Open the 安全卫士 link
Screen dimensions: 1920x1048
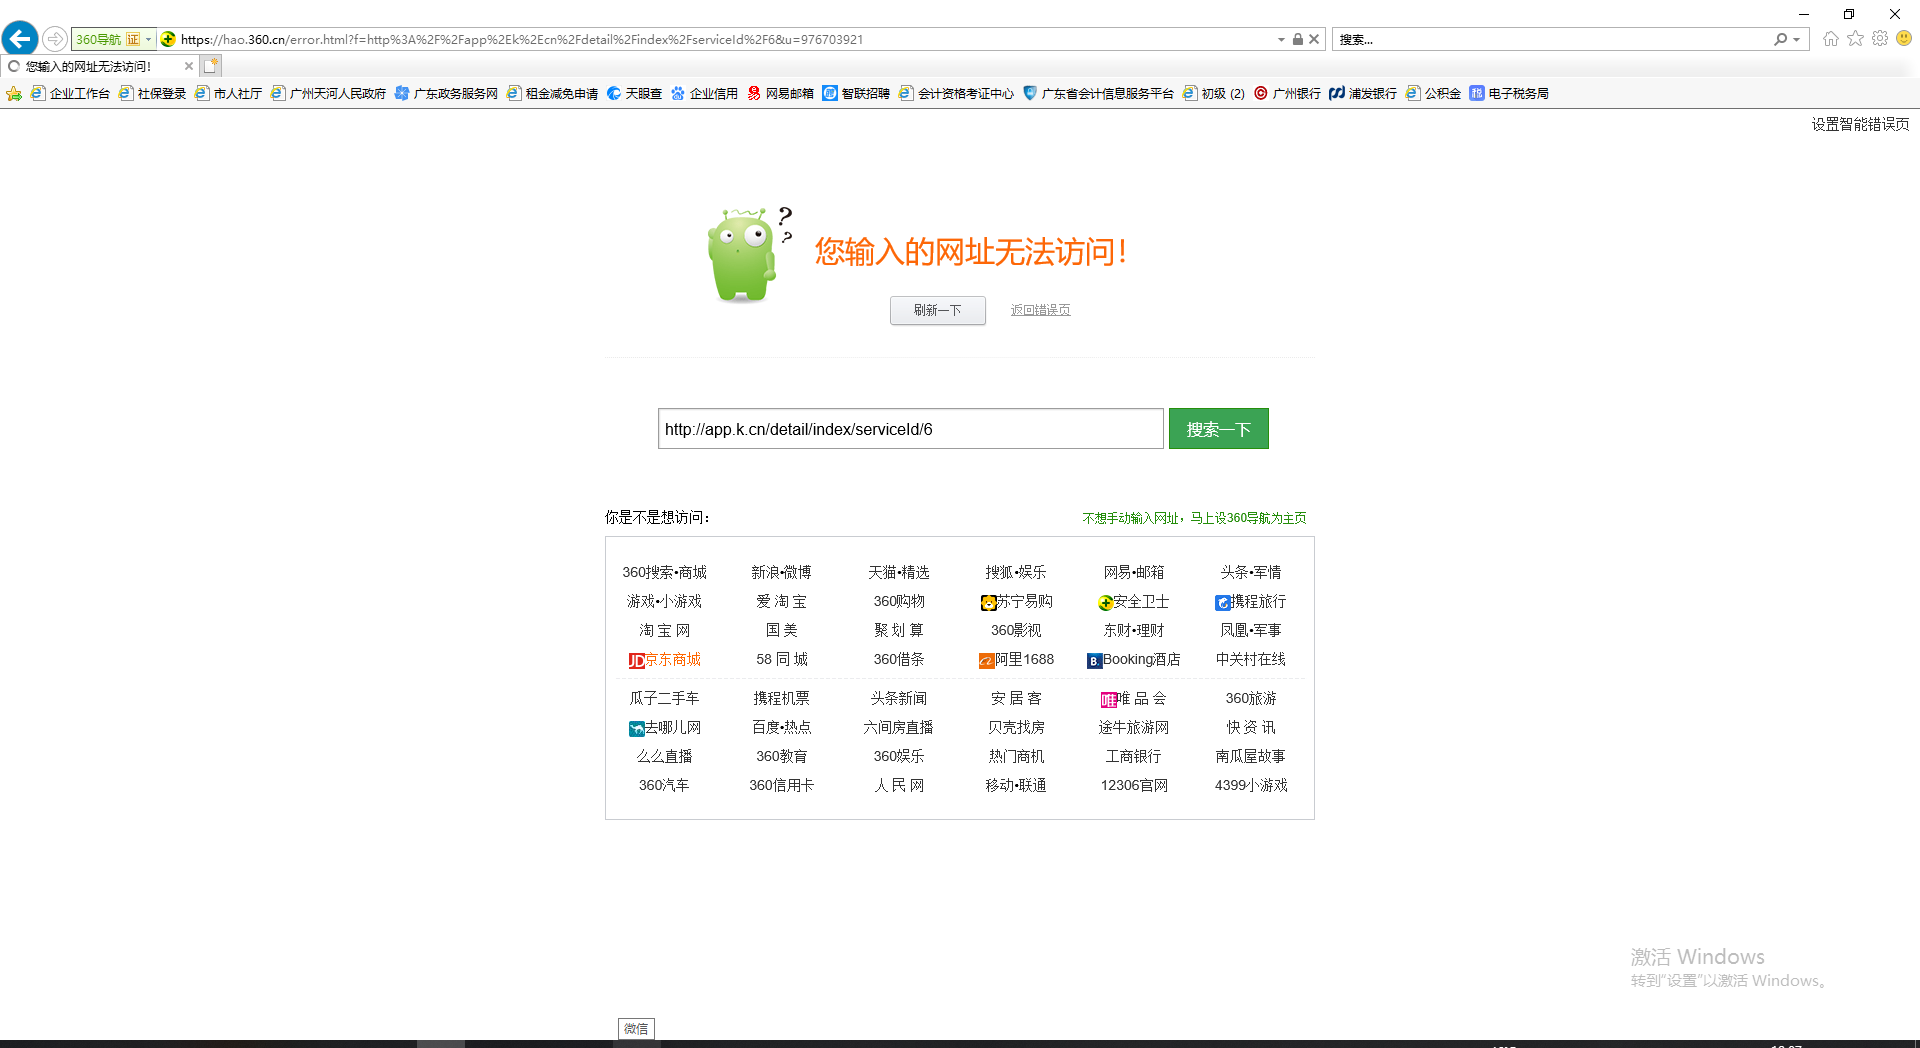tap(1133, 602)
